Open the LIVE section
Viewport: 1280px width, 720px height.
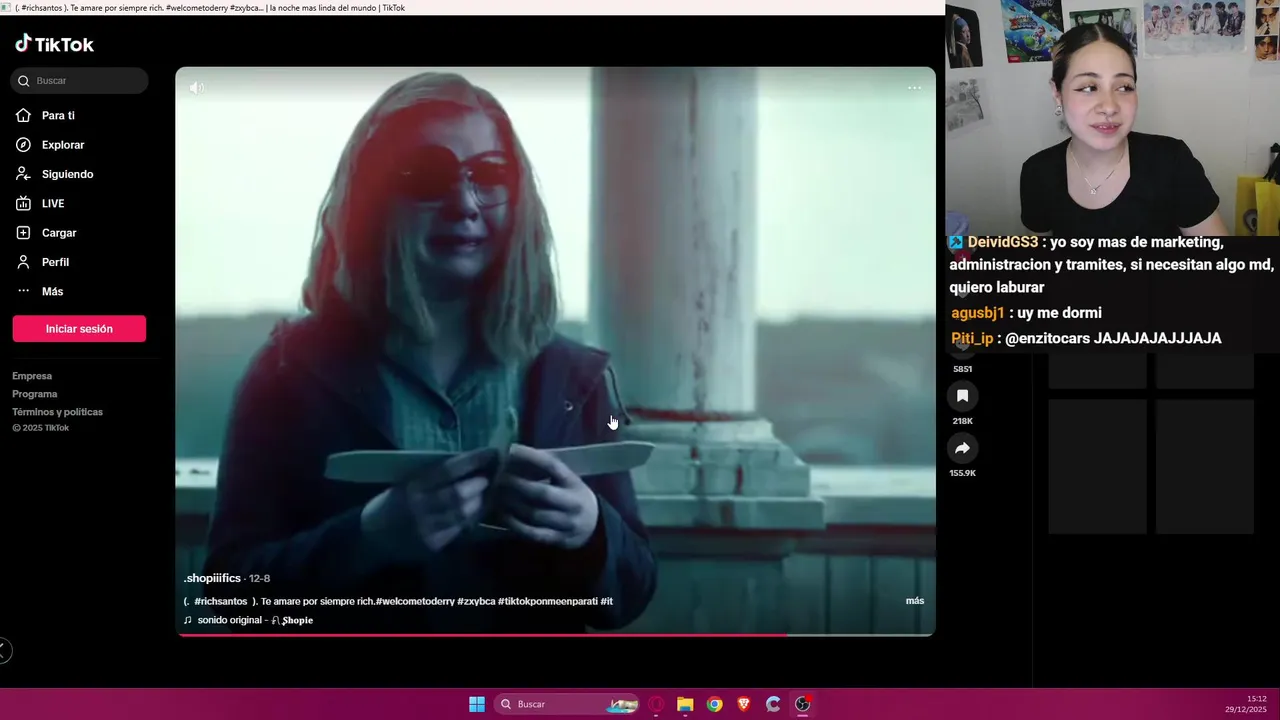pyautogui.click(x=53, y=203)
